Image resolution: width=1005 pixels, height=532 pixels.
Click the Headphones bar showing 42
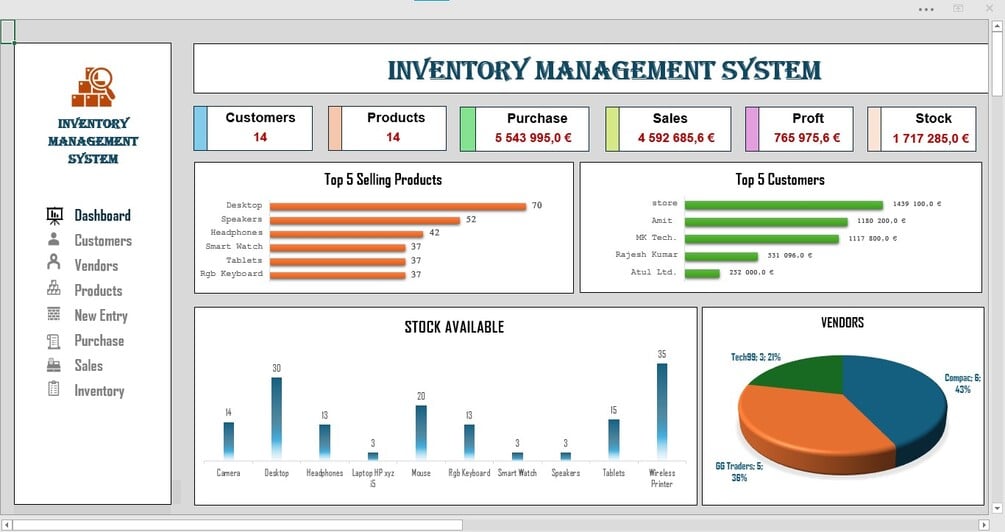tap(347, 234)
